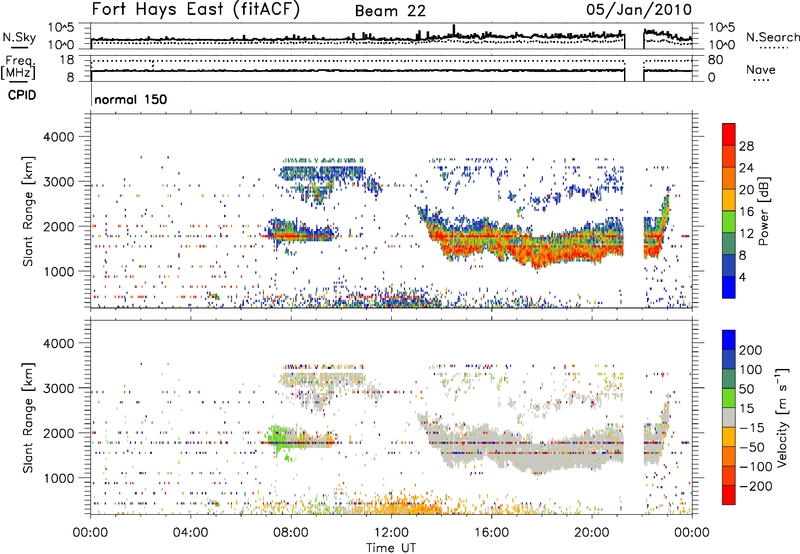
Task: Click the '4000' tick in Power panel
Action: [x=58, y=137]
